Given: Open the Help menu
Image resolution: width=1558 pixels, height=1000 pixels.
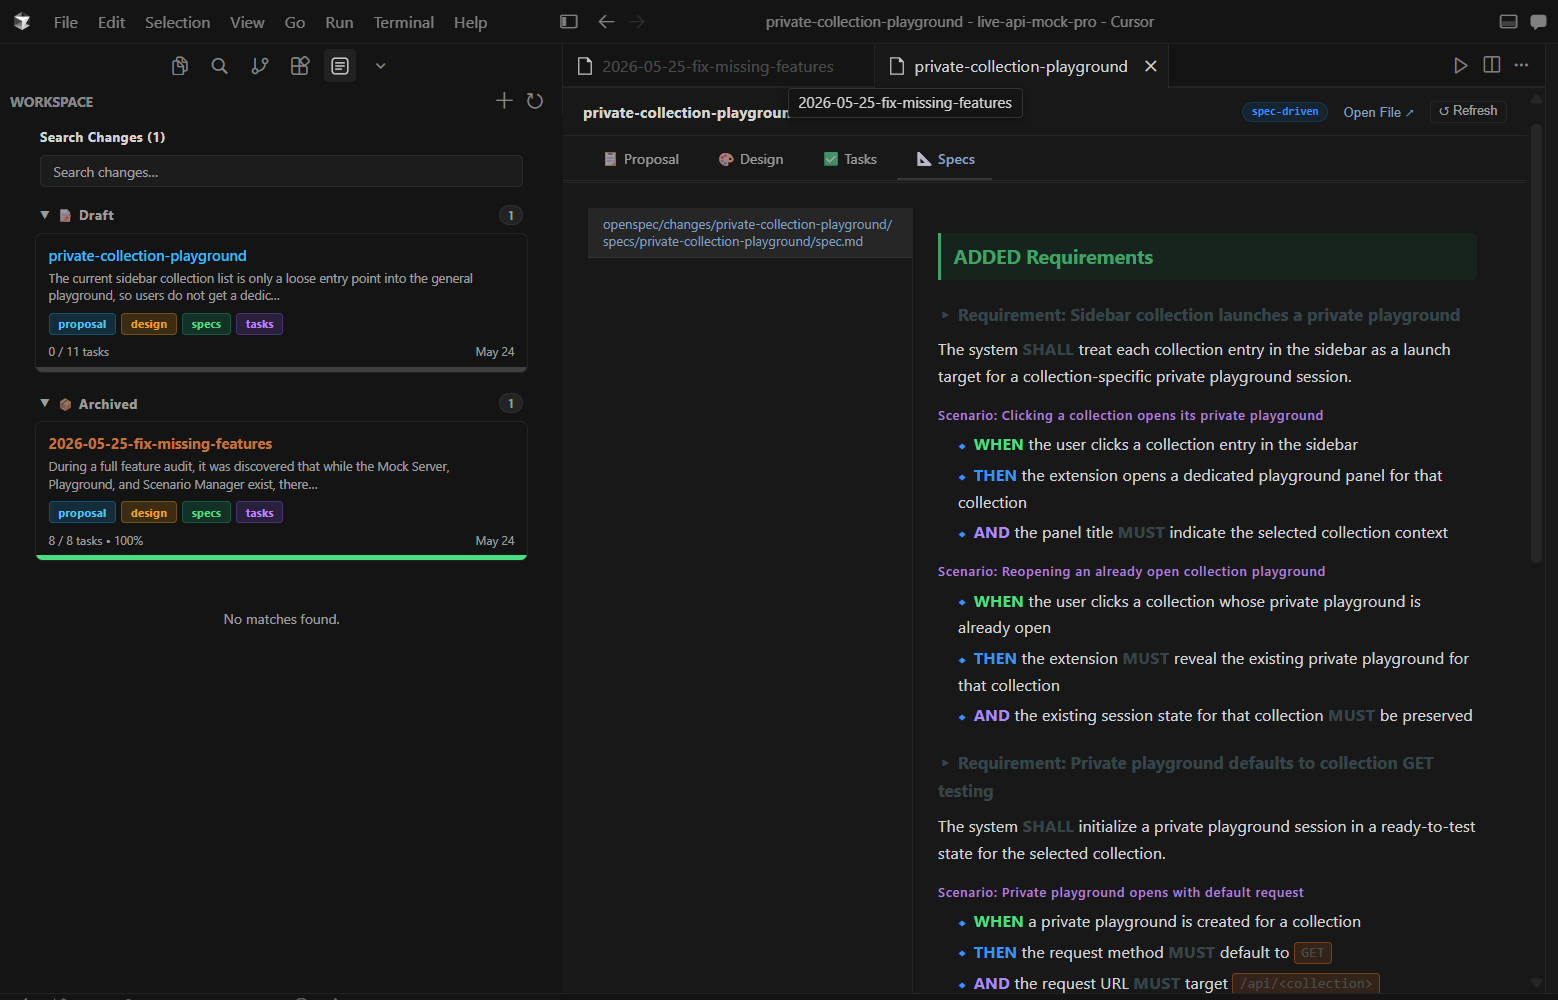Looking at the screenshot, I should pyautogui.click(x=470, y=22).
